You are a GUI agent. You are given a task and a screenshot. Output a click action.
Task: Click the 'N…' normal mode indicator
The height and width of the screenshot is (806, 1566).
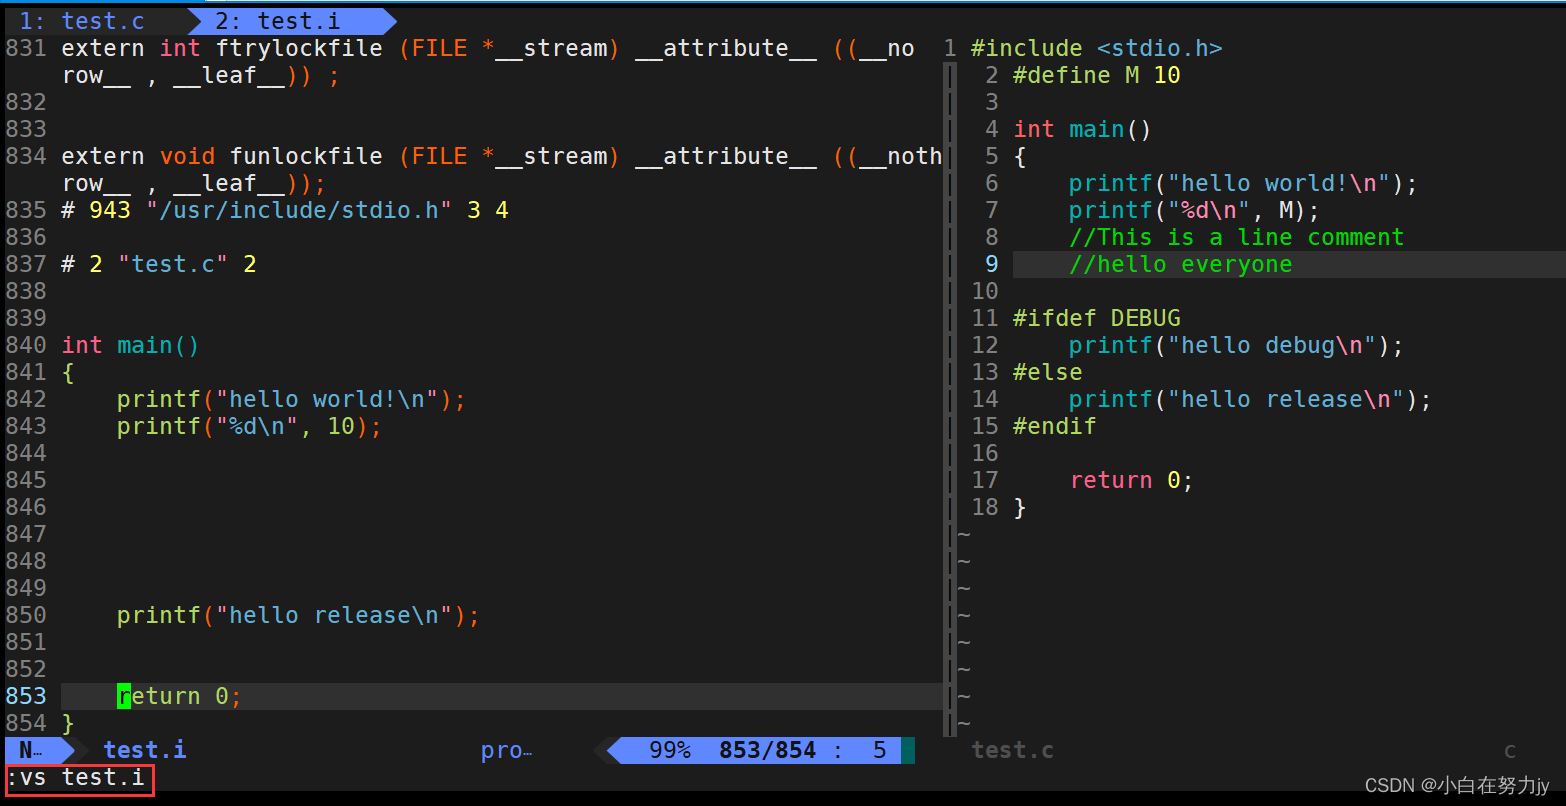pyautogui.click(x=31, y=750)
